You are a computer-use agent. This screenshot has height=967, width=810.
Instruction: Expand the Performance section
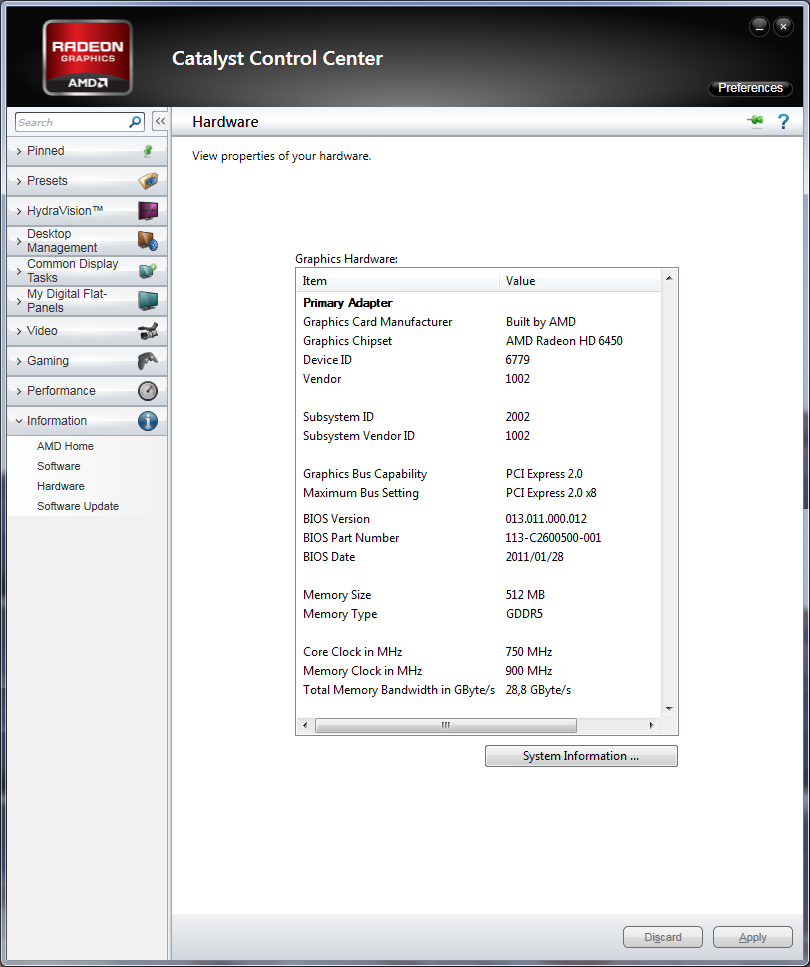tap(86, 391)
